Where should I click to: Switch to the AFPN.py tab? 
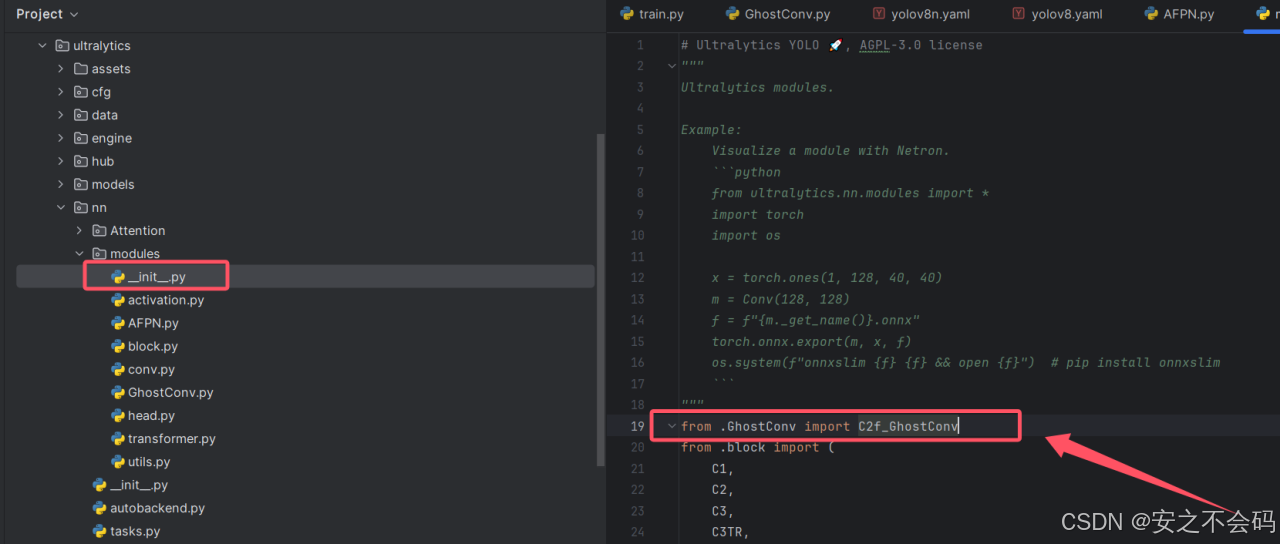coord(1178,14)
